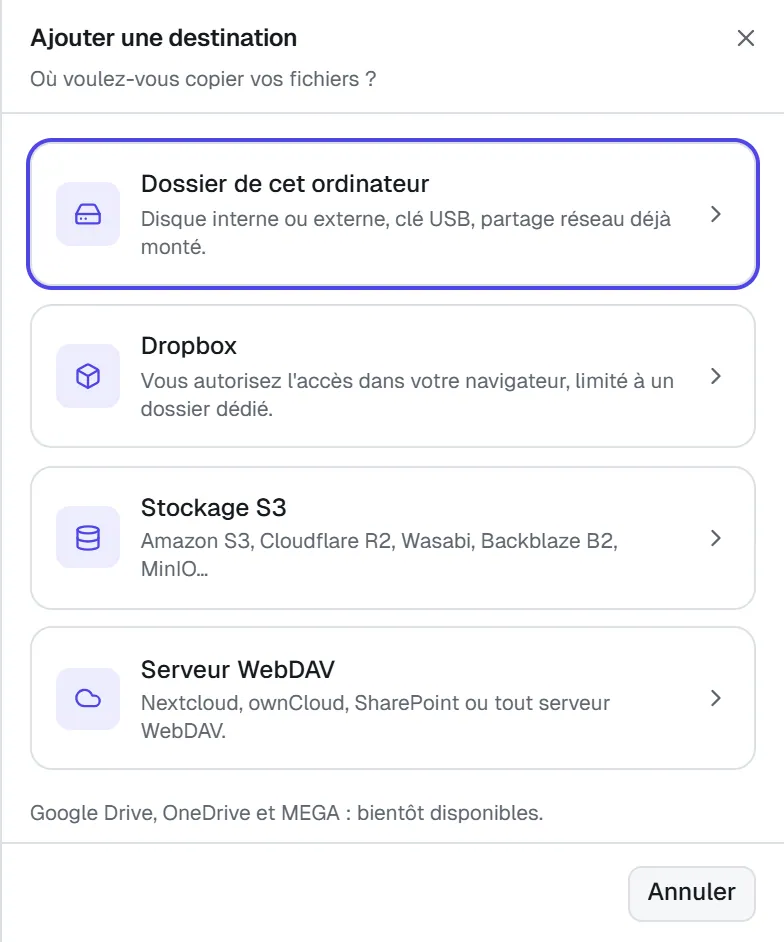
Task: Click 'Nextcloud, ownCloud, SharePoint' description text
Action: pyautogui.click(x=375, y=717)
